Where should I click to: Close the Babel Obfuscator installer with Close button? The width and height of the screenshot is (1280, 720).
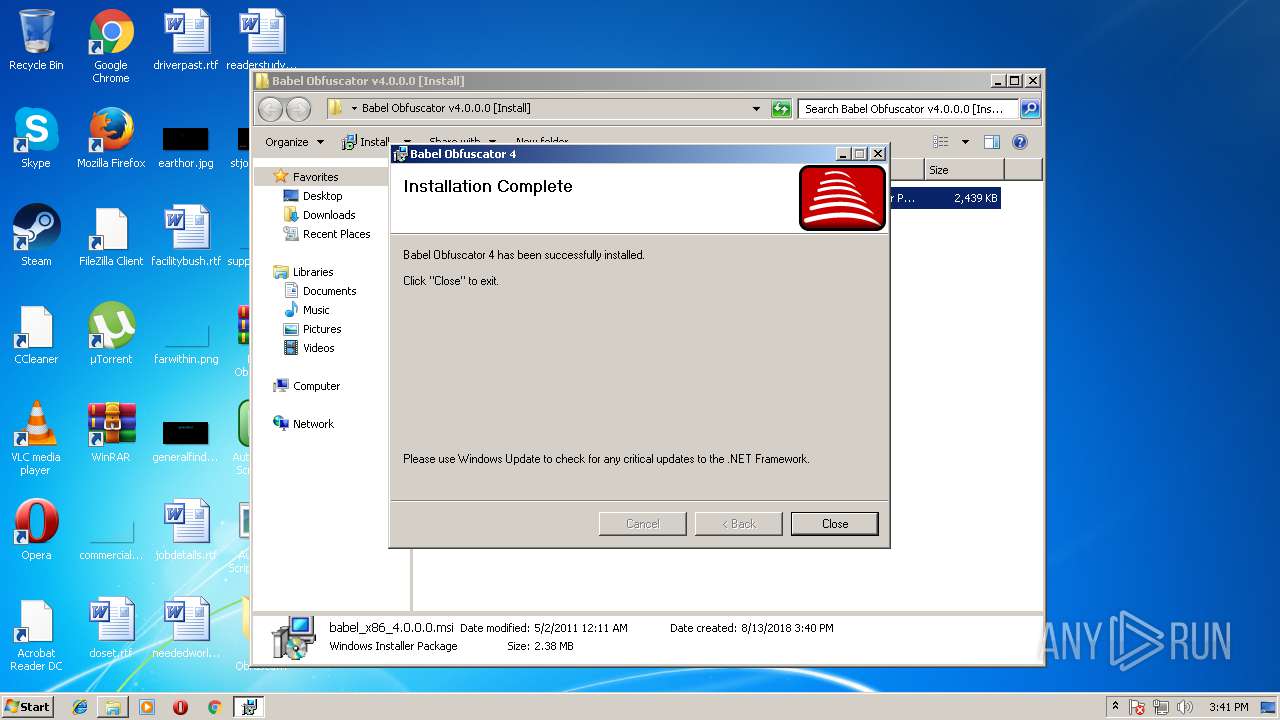[834, 523]
